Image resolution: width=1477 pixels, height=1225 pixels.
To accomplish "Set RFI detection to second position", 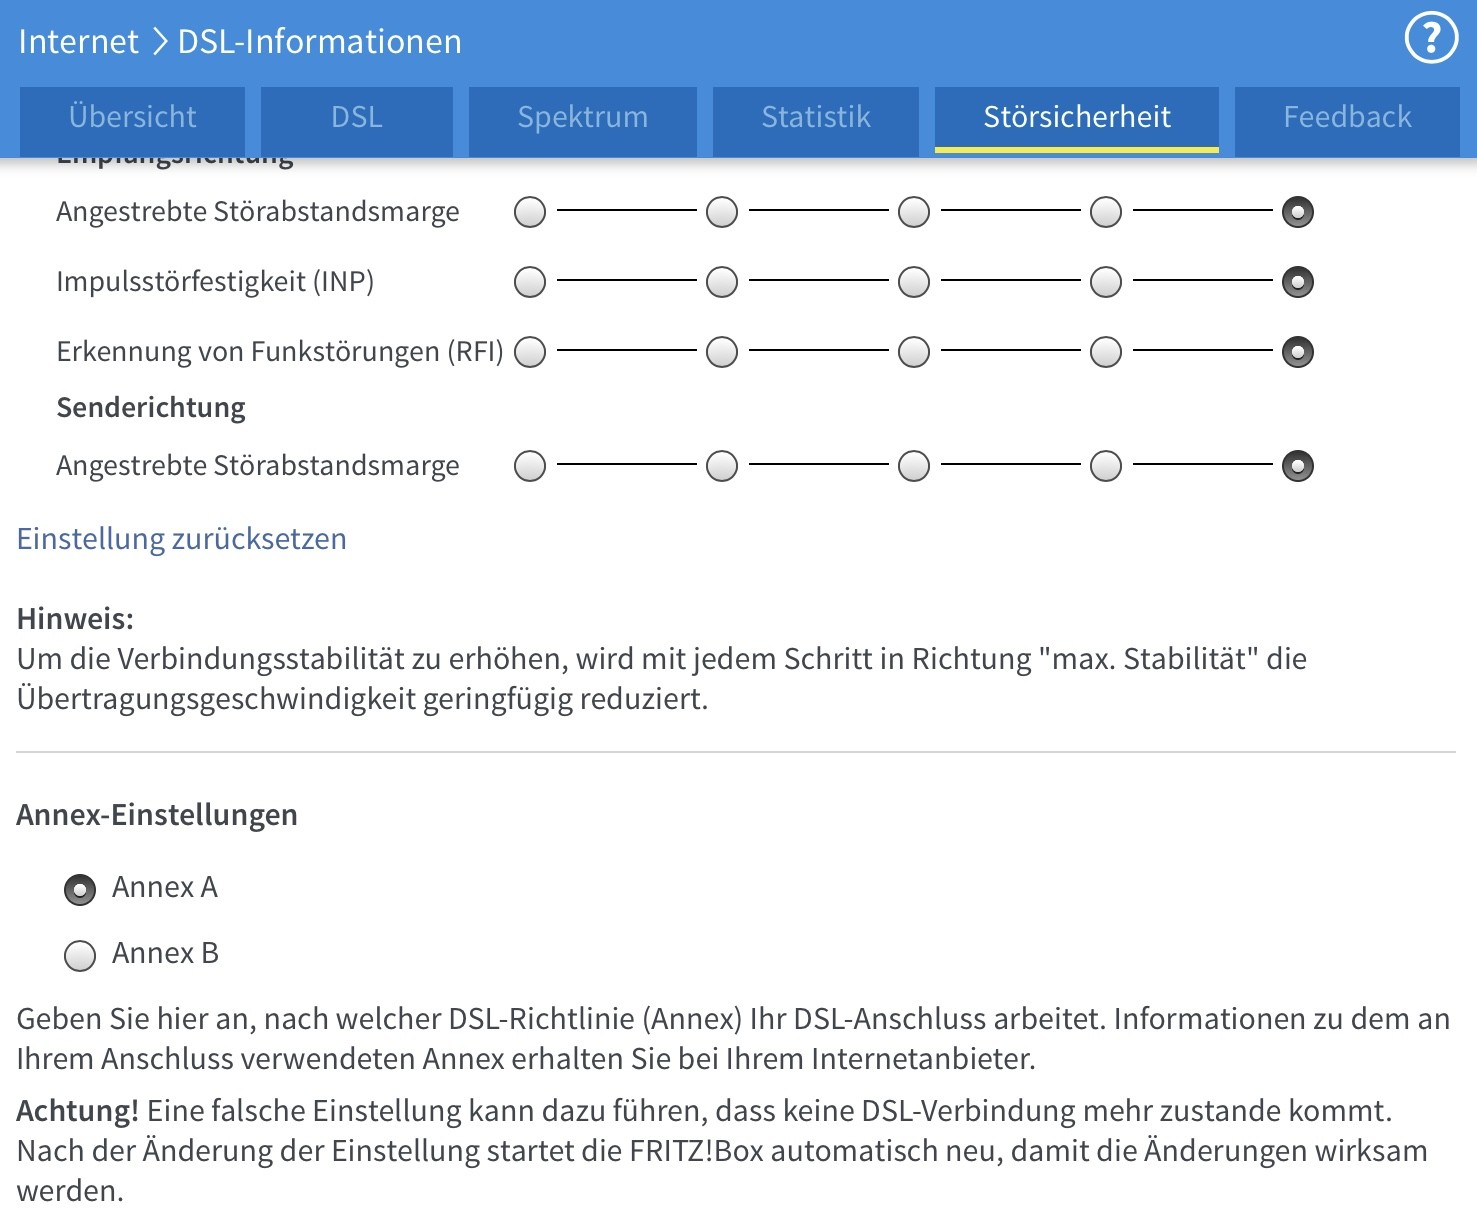I will coord(722,352).
